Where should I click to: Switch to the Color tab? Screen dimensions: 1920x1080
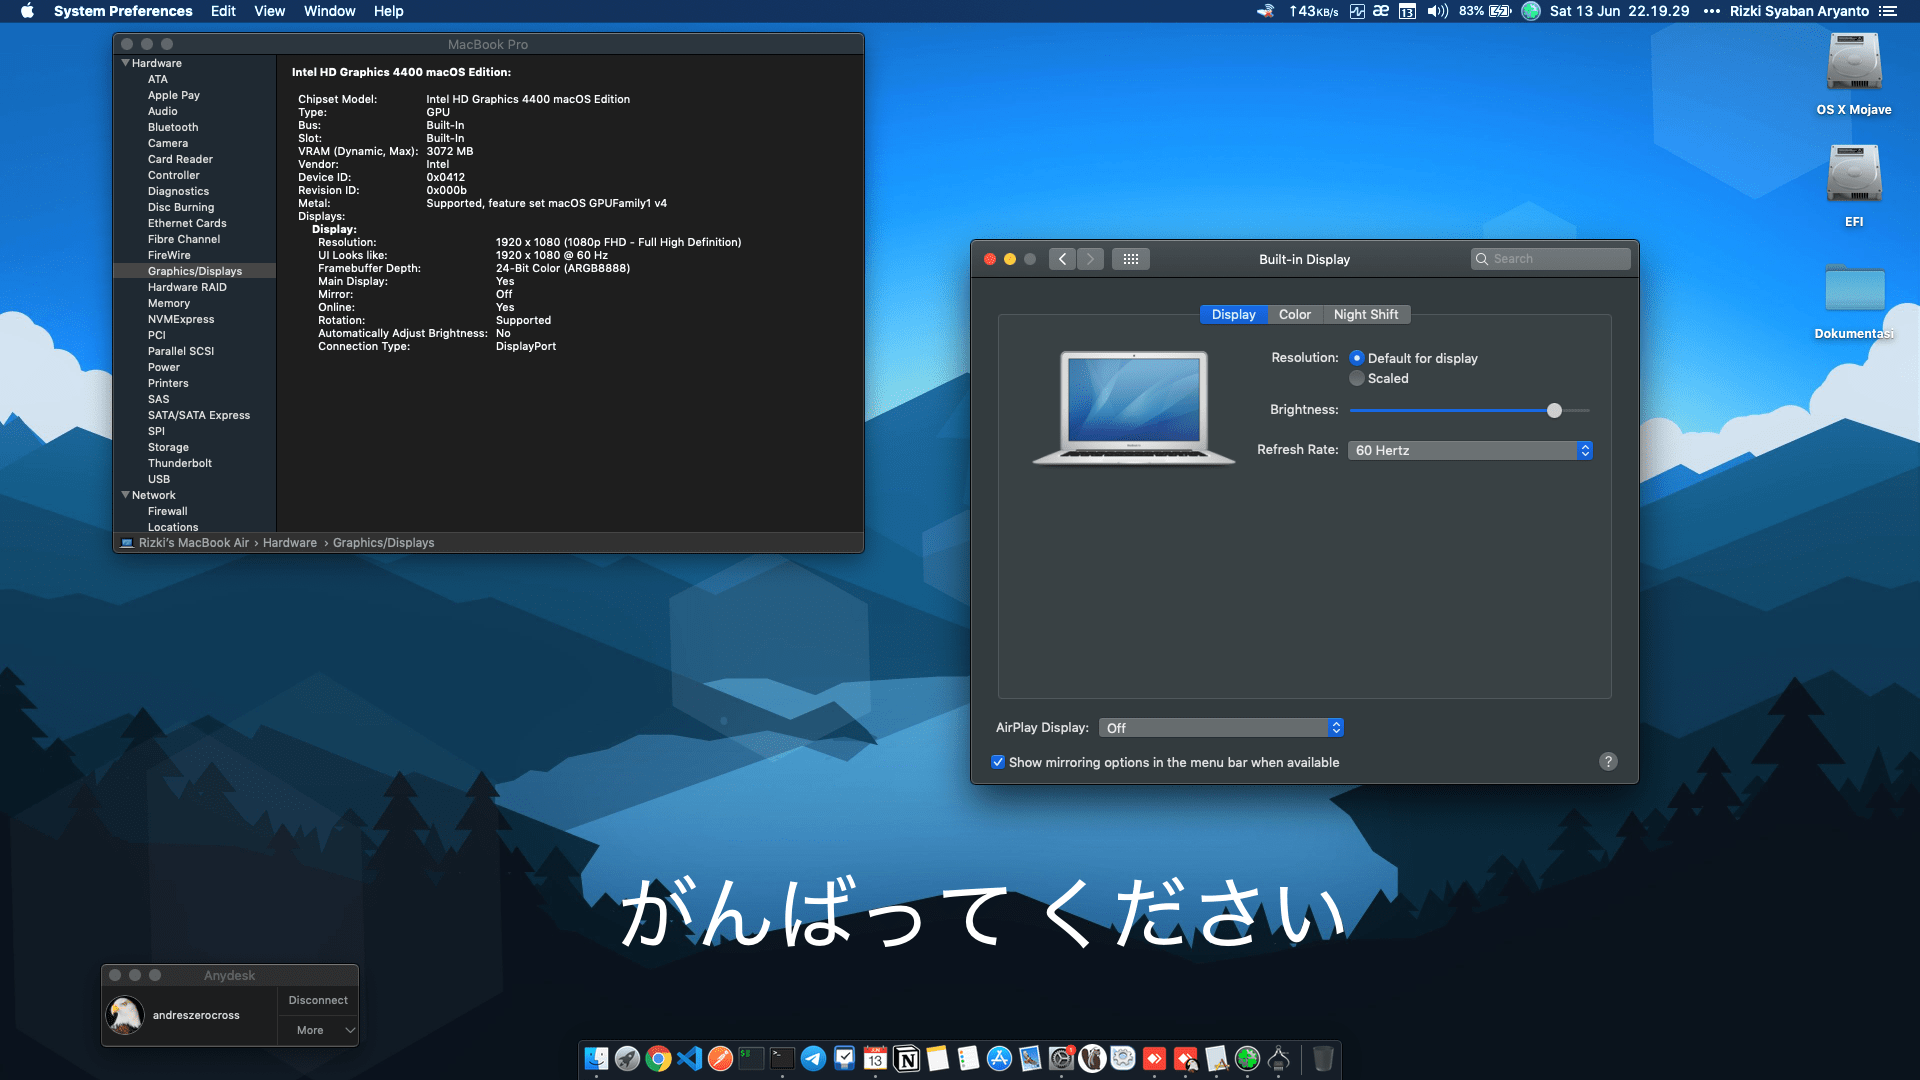1295,314
